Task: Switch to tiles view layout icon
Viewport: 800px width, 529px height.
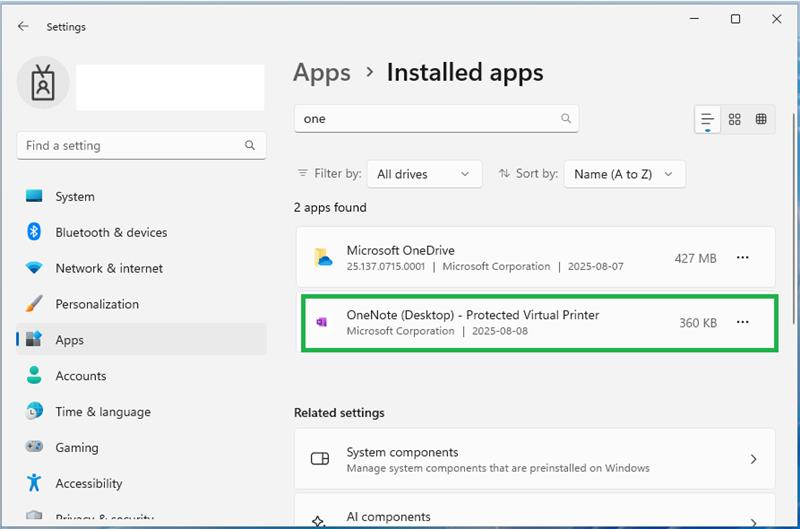Action: pyautogui.click(x=761, y=119)
